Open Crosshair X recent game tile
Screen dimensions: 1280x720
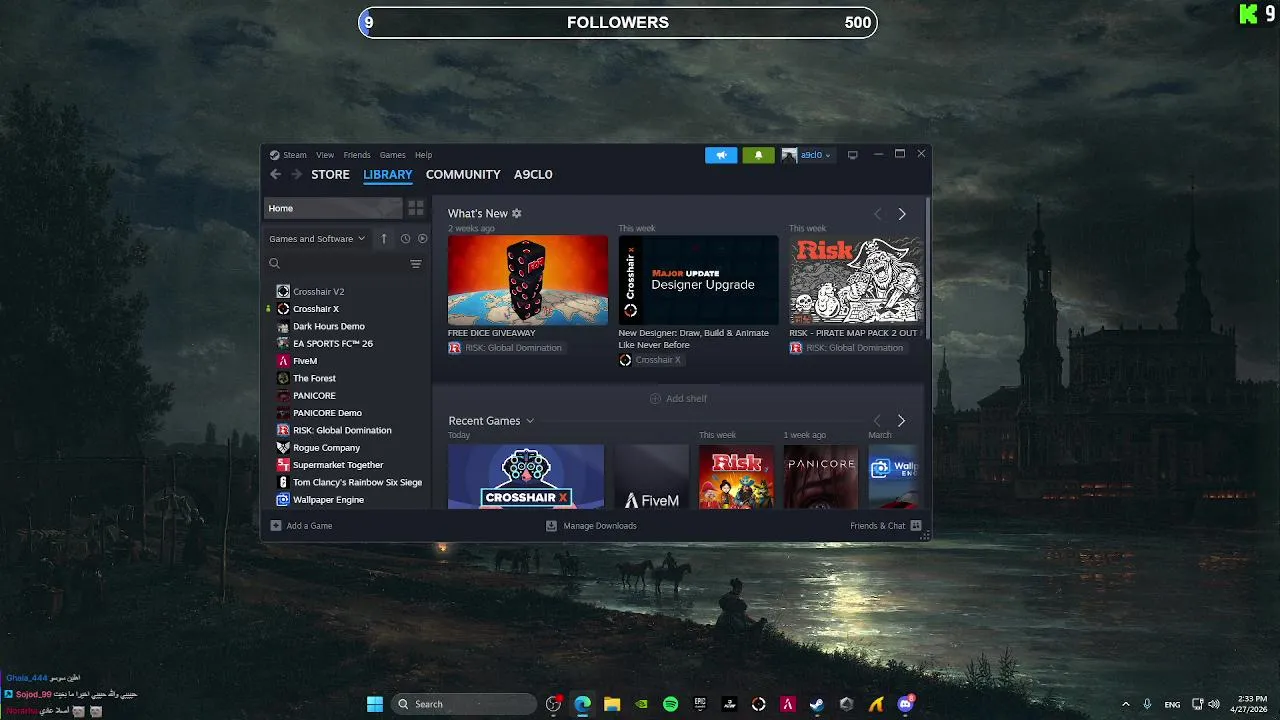(526, 476)
